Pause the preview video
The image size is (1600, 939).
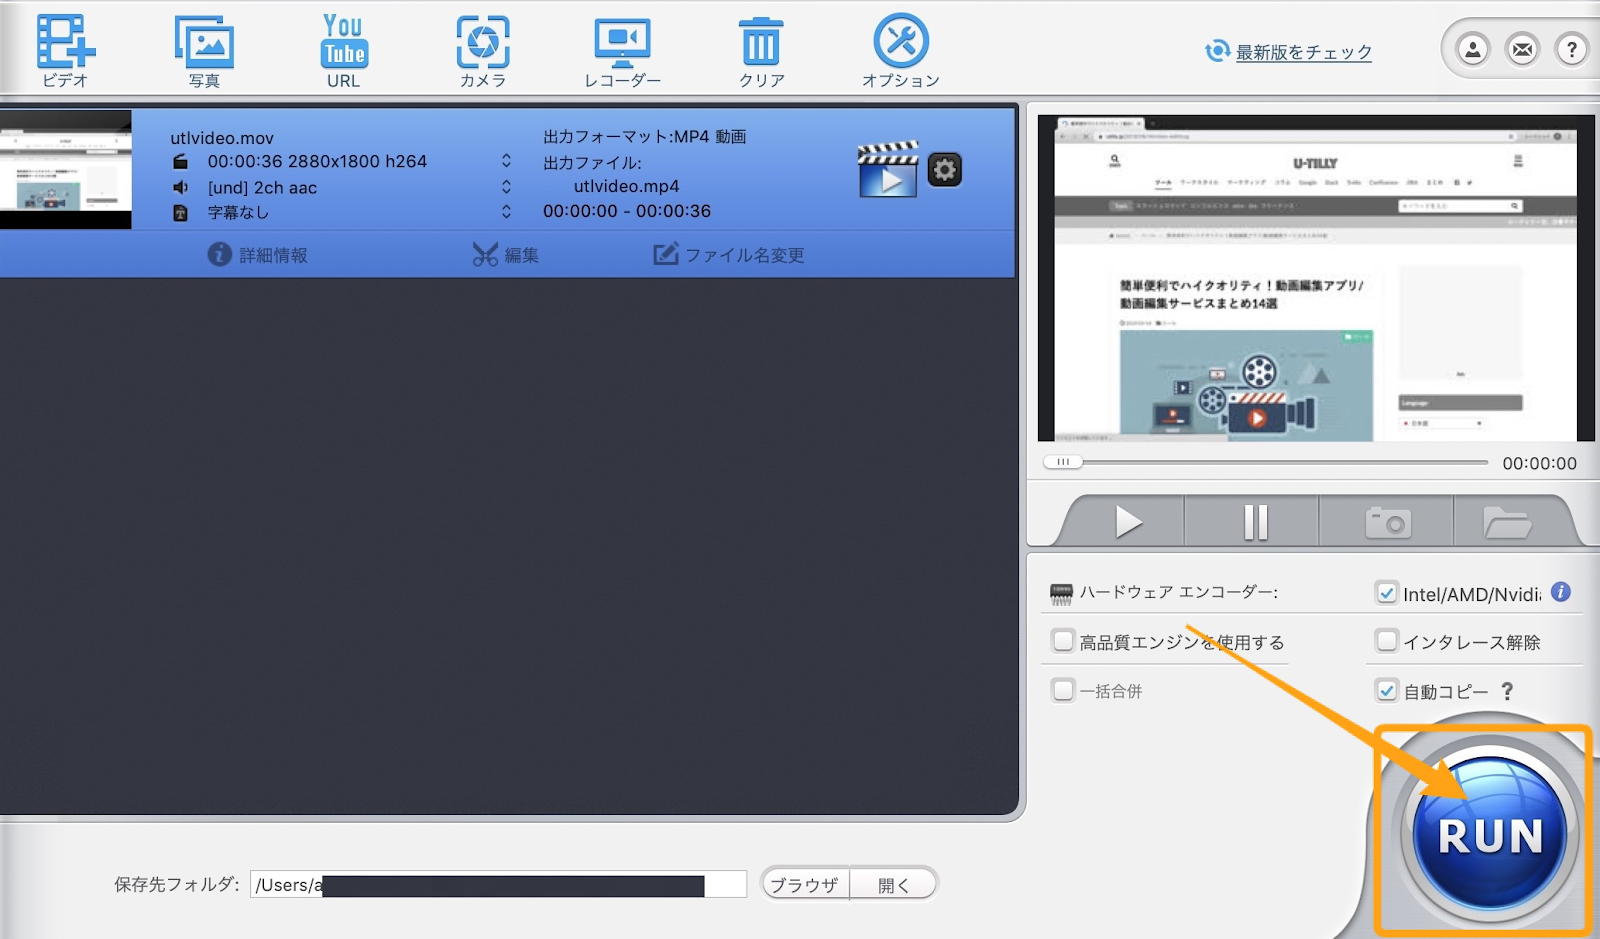[1255, 522]
